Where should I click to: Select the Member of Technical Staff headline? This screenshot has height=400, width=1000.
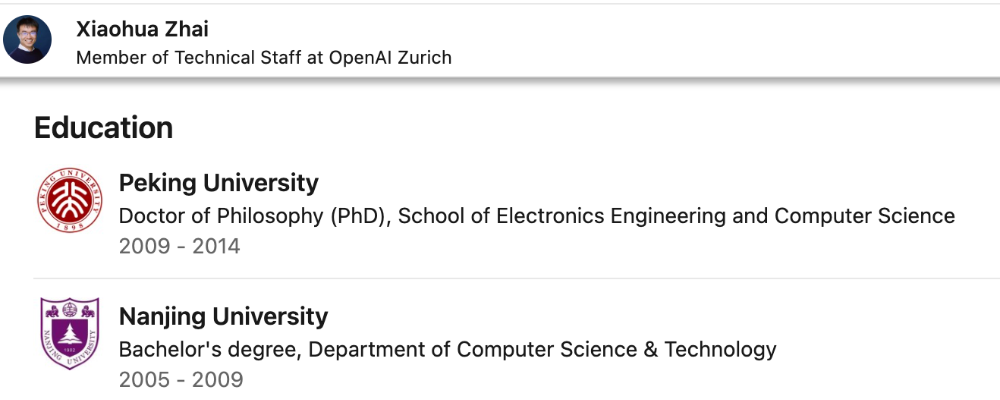[263, 57]
